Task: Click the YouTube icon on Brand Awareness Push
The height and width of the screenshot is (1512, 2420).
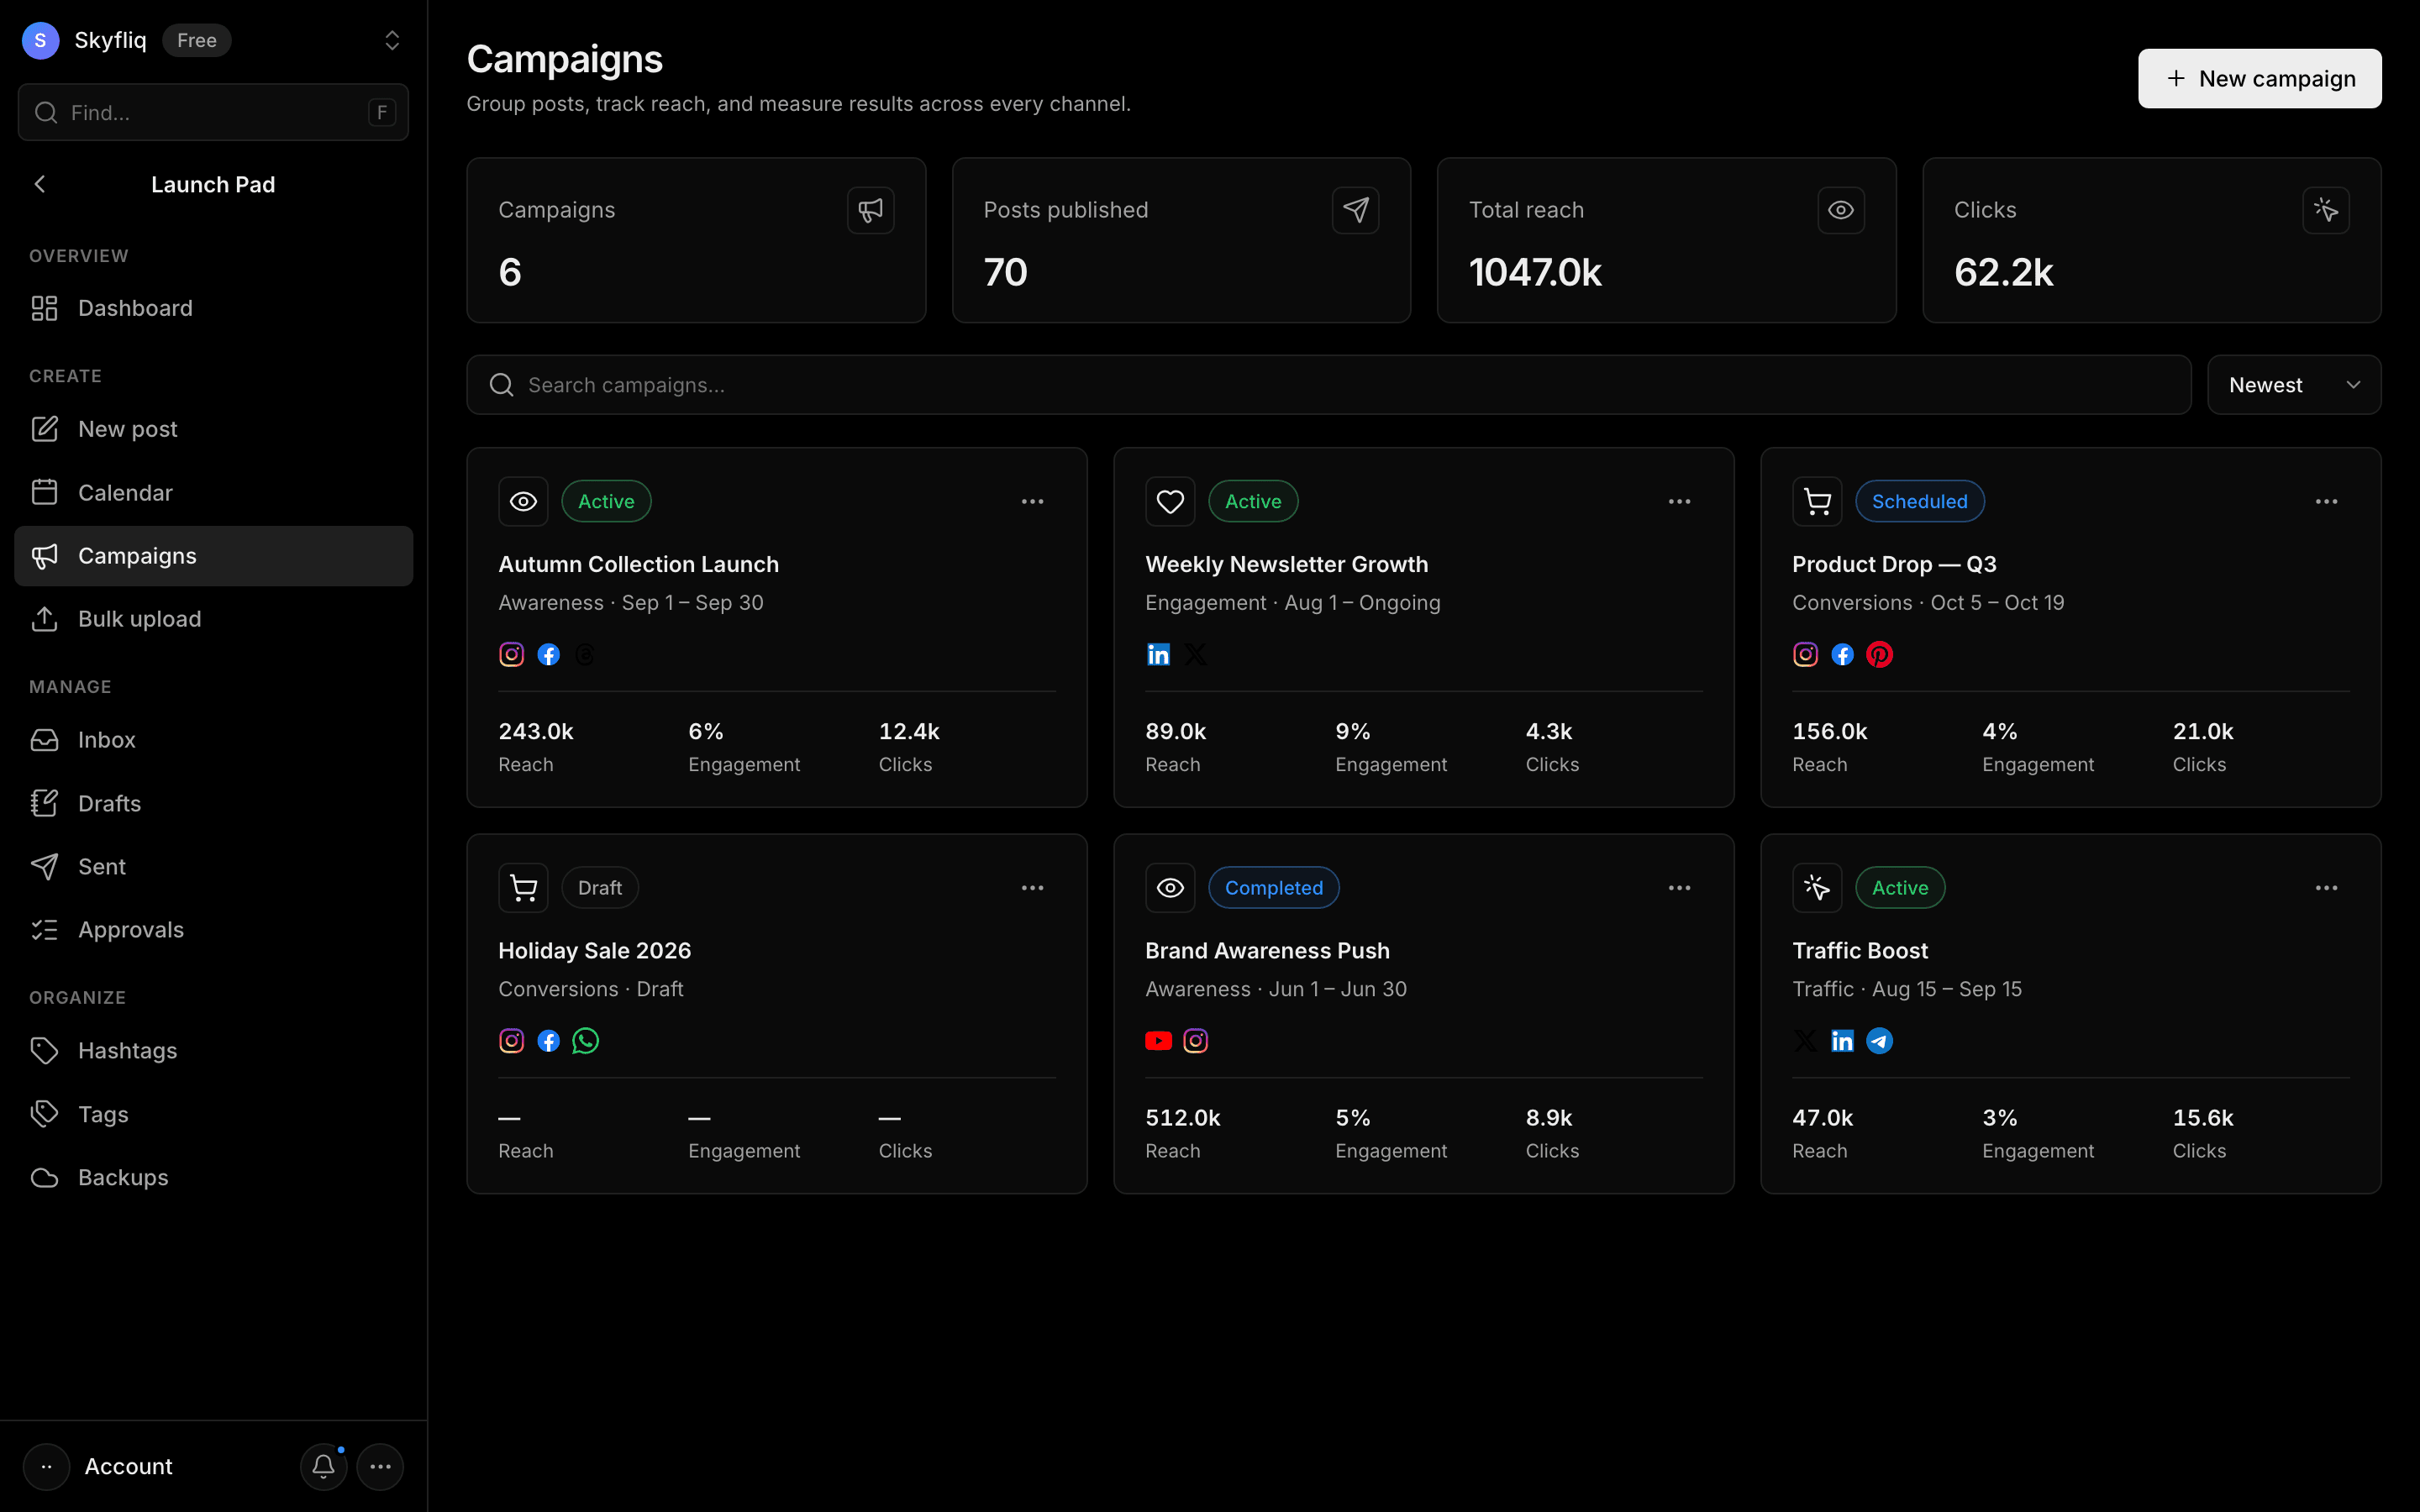Action: (1158, 1041)
